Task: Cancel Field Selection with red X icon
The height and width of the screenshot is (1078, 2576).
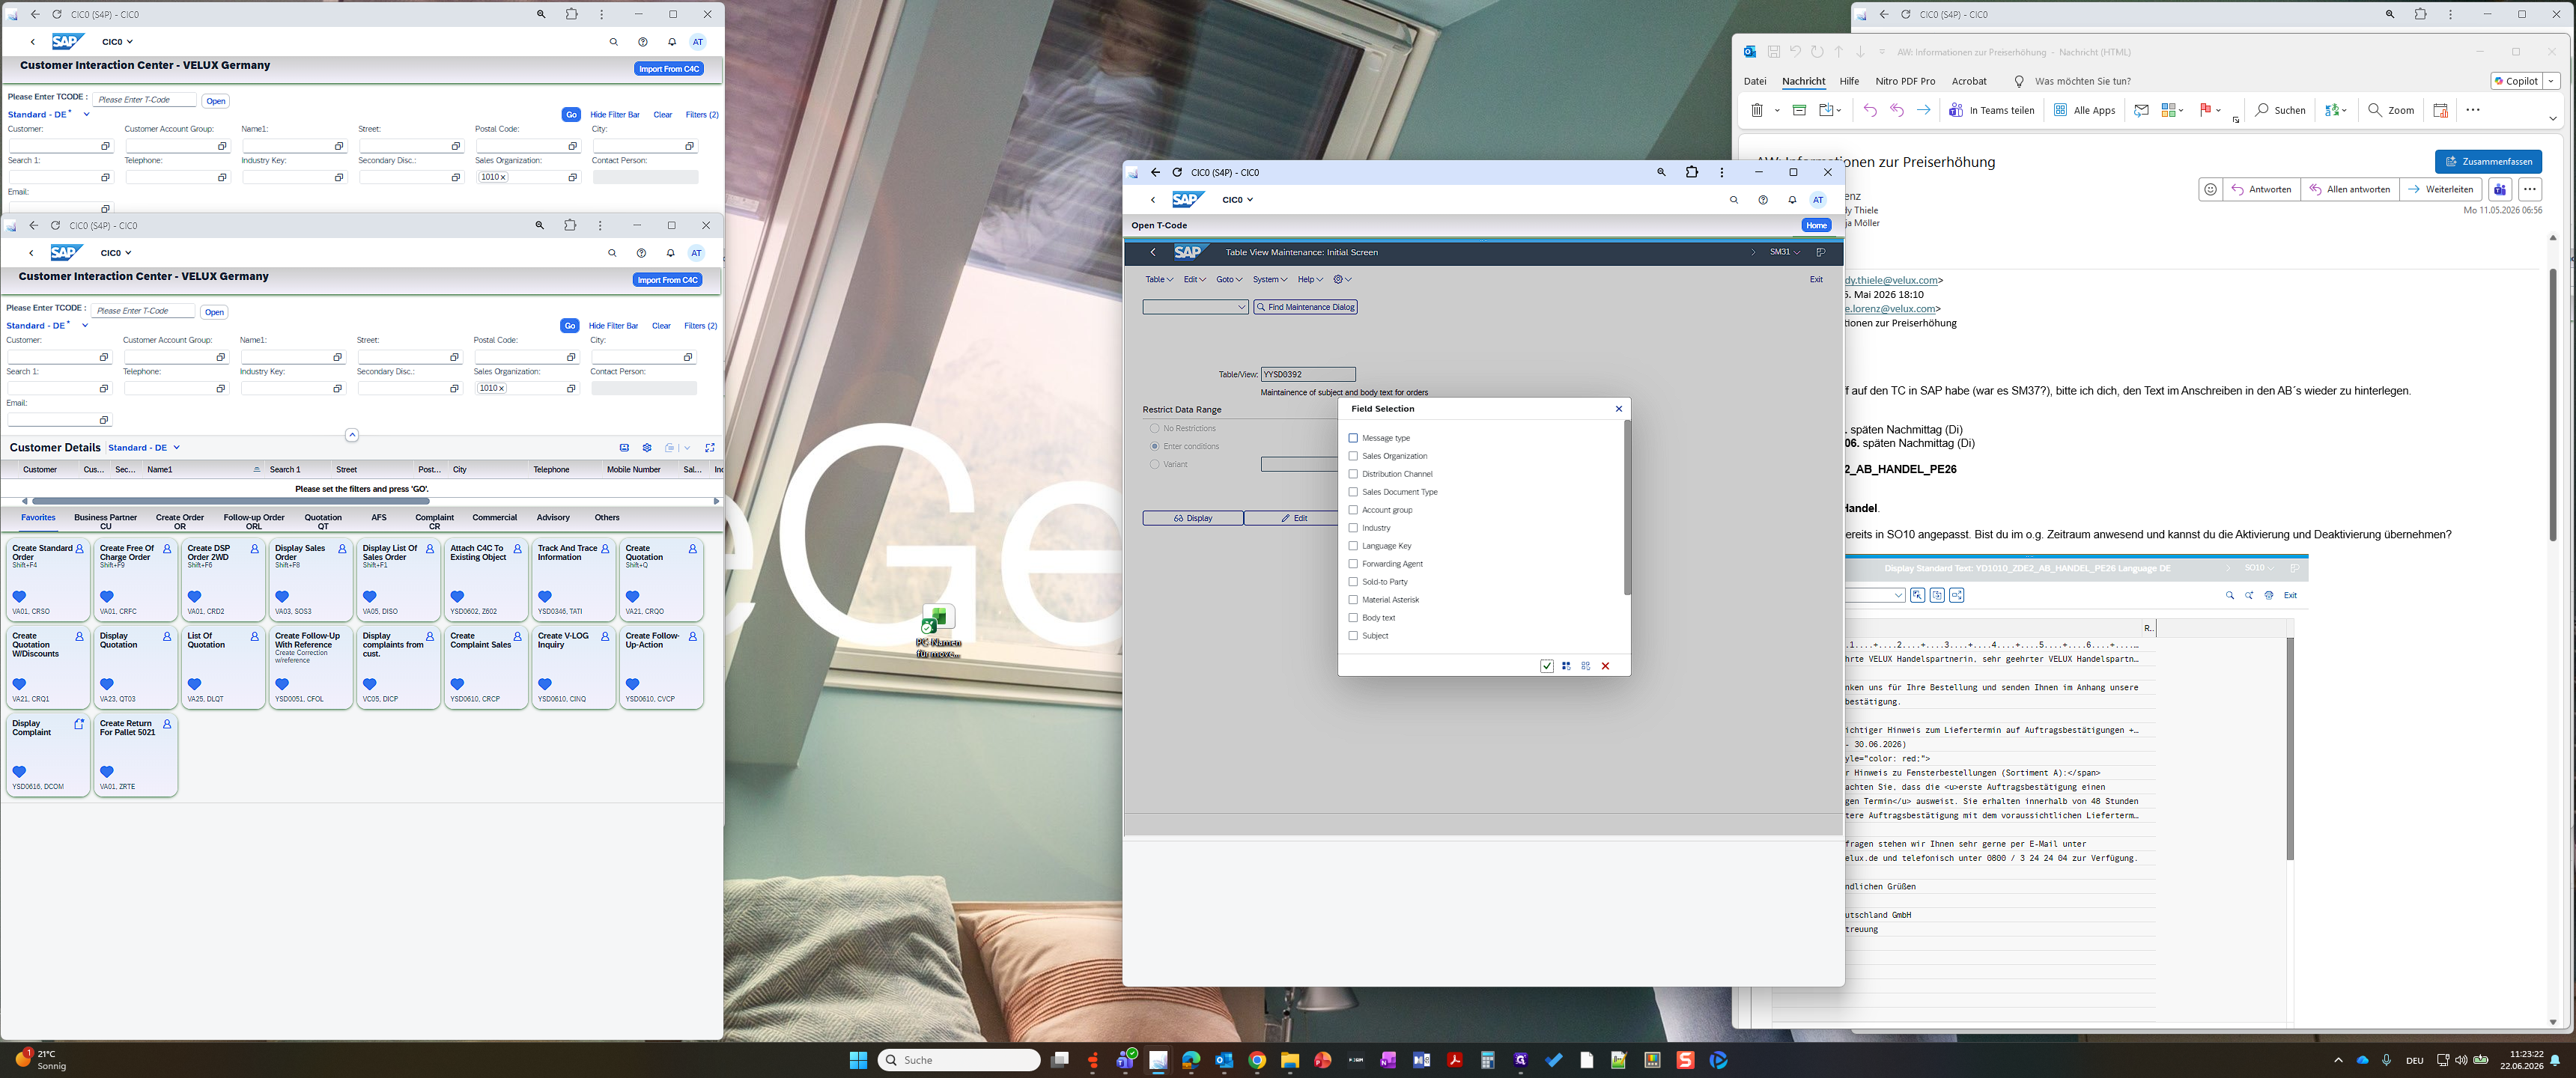Action: click(1605, 666)
